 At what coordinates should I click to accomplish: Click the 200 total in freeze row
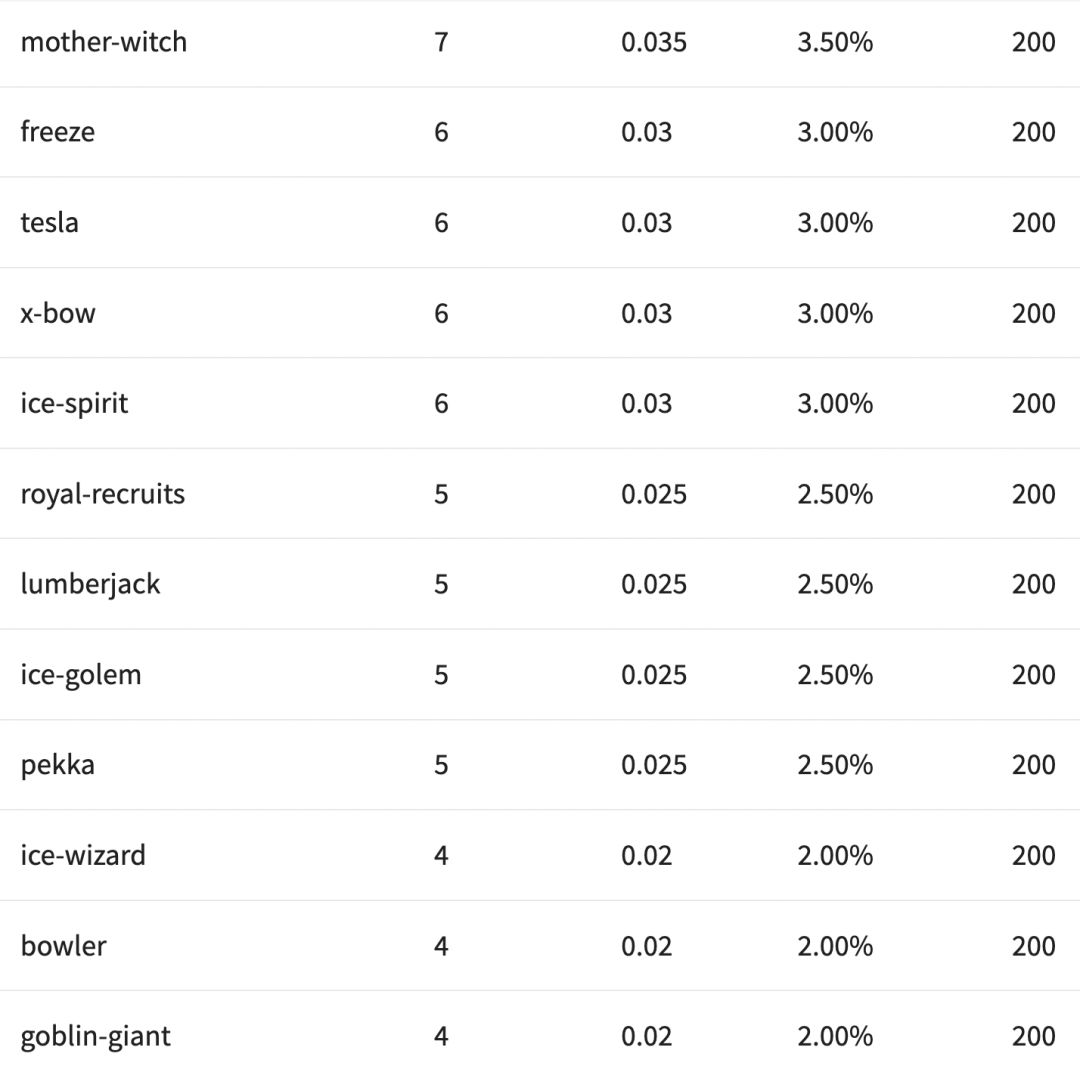[1033, 132]
